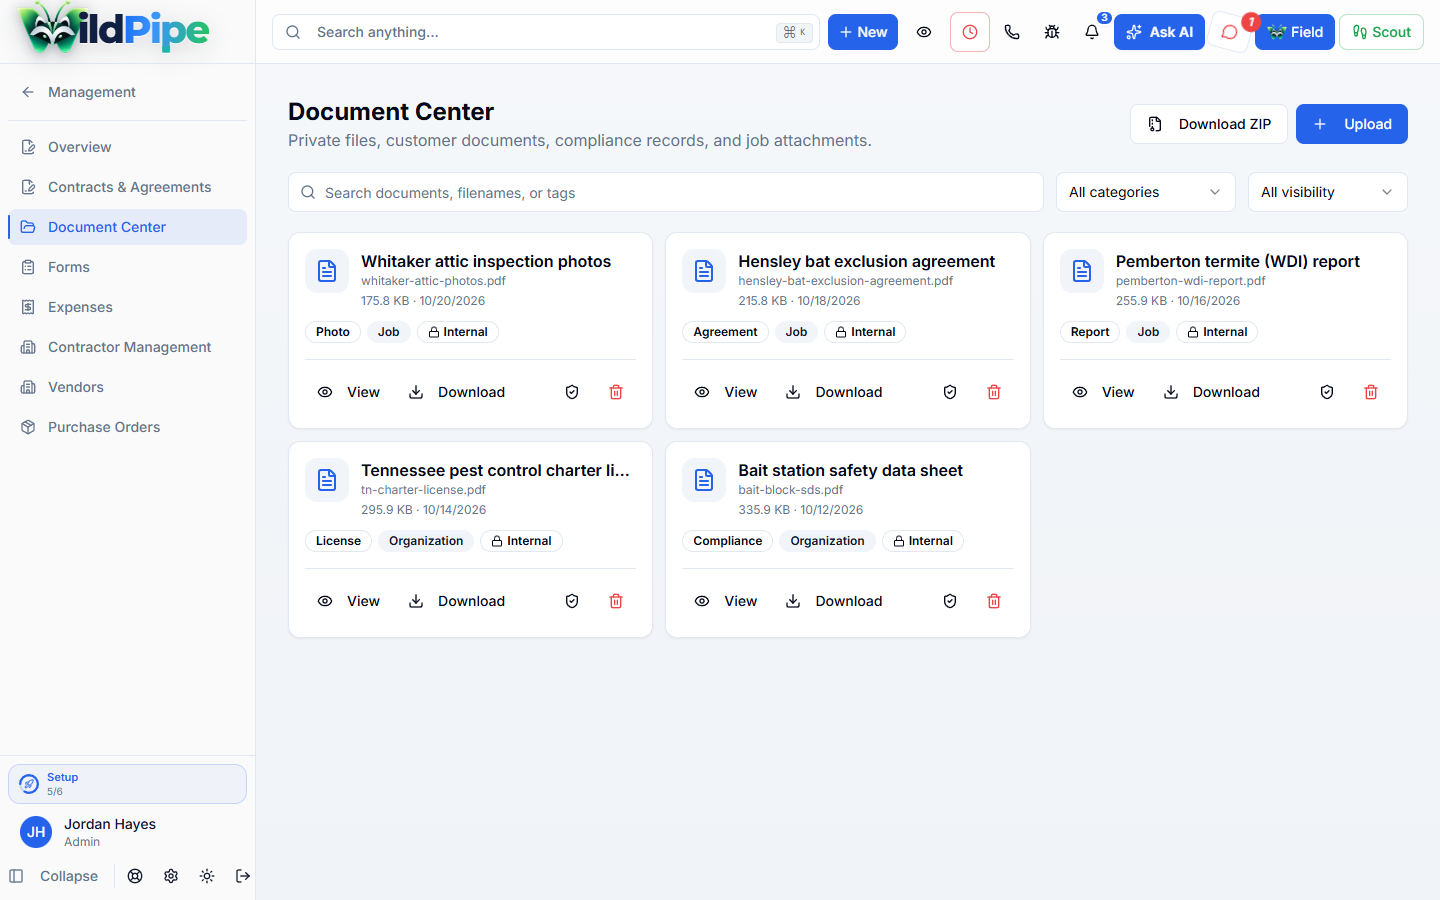Click License tag on Tennessee card
The image size is (1440, 900).
coord(338,541)
